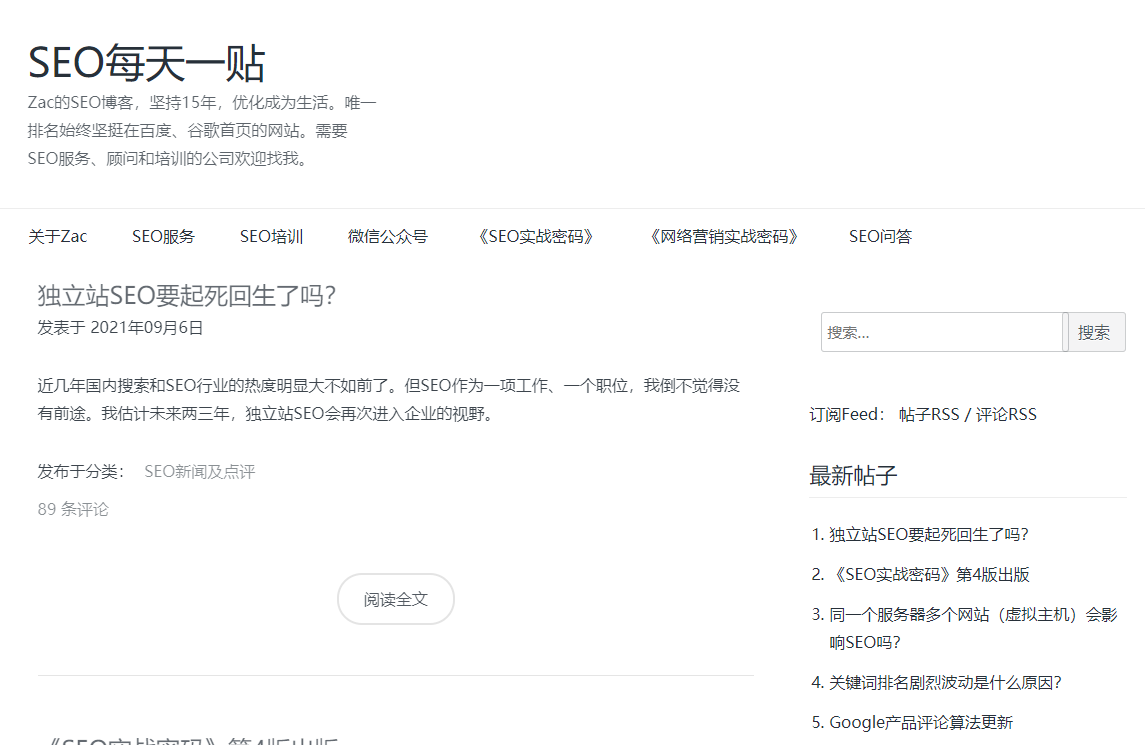
Task: Click the 阅读全文 button
Action: (395, 598)
